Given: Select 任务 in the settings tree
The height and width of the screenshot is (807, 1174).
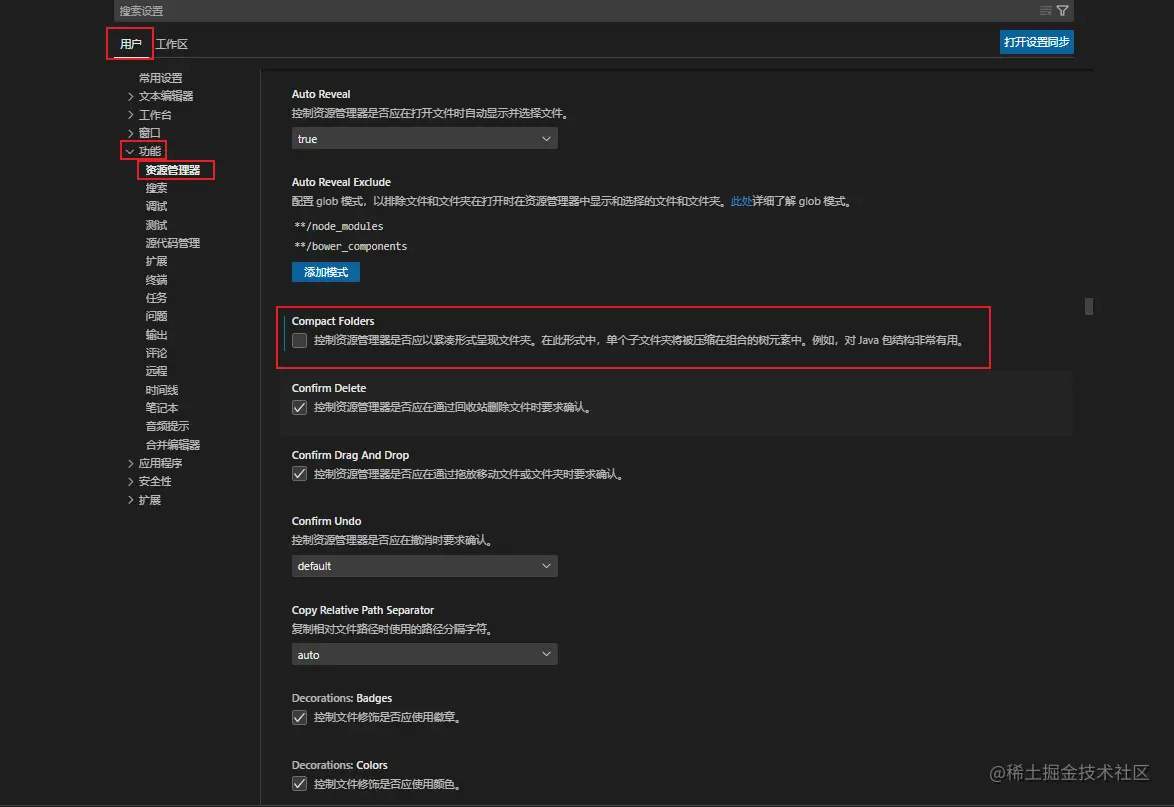Looking at the screenshot, I should click(x=156, y=297).
